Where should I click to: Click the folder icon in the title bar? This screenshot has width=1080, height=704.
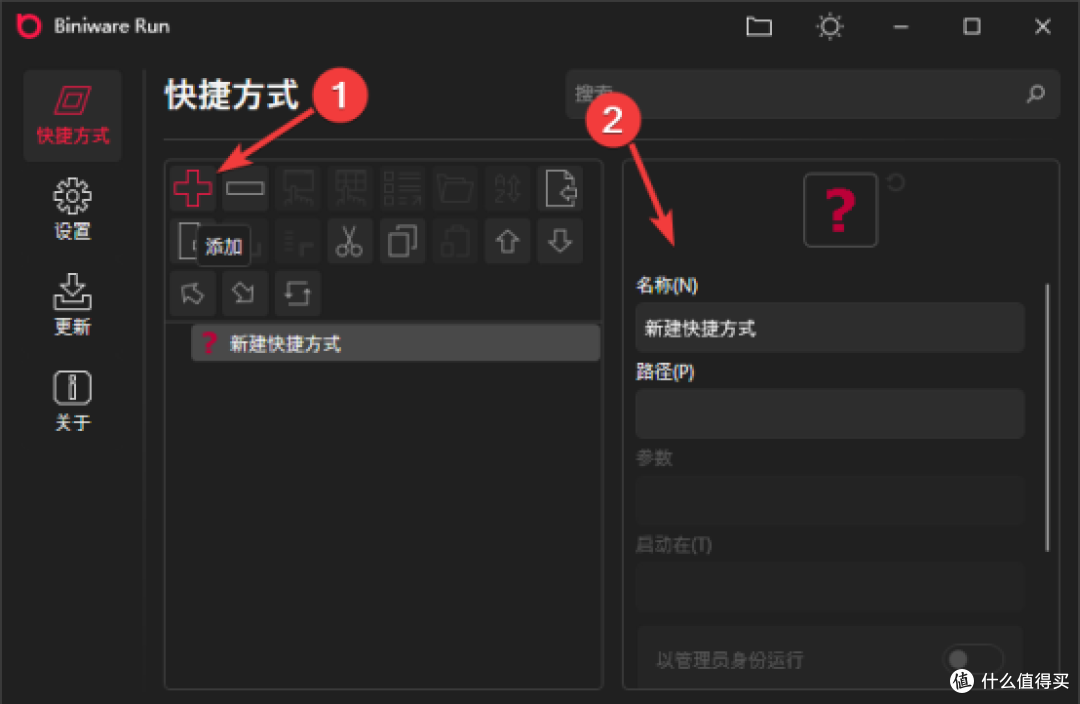point(759,26)
